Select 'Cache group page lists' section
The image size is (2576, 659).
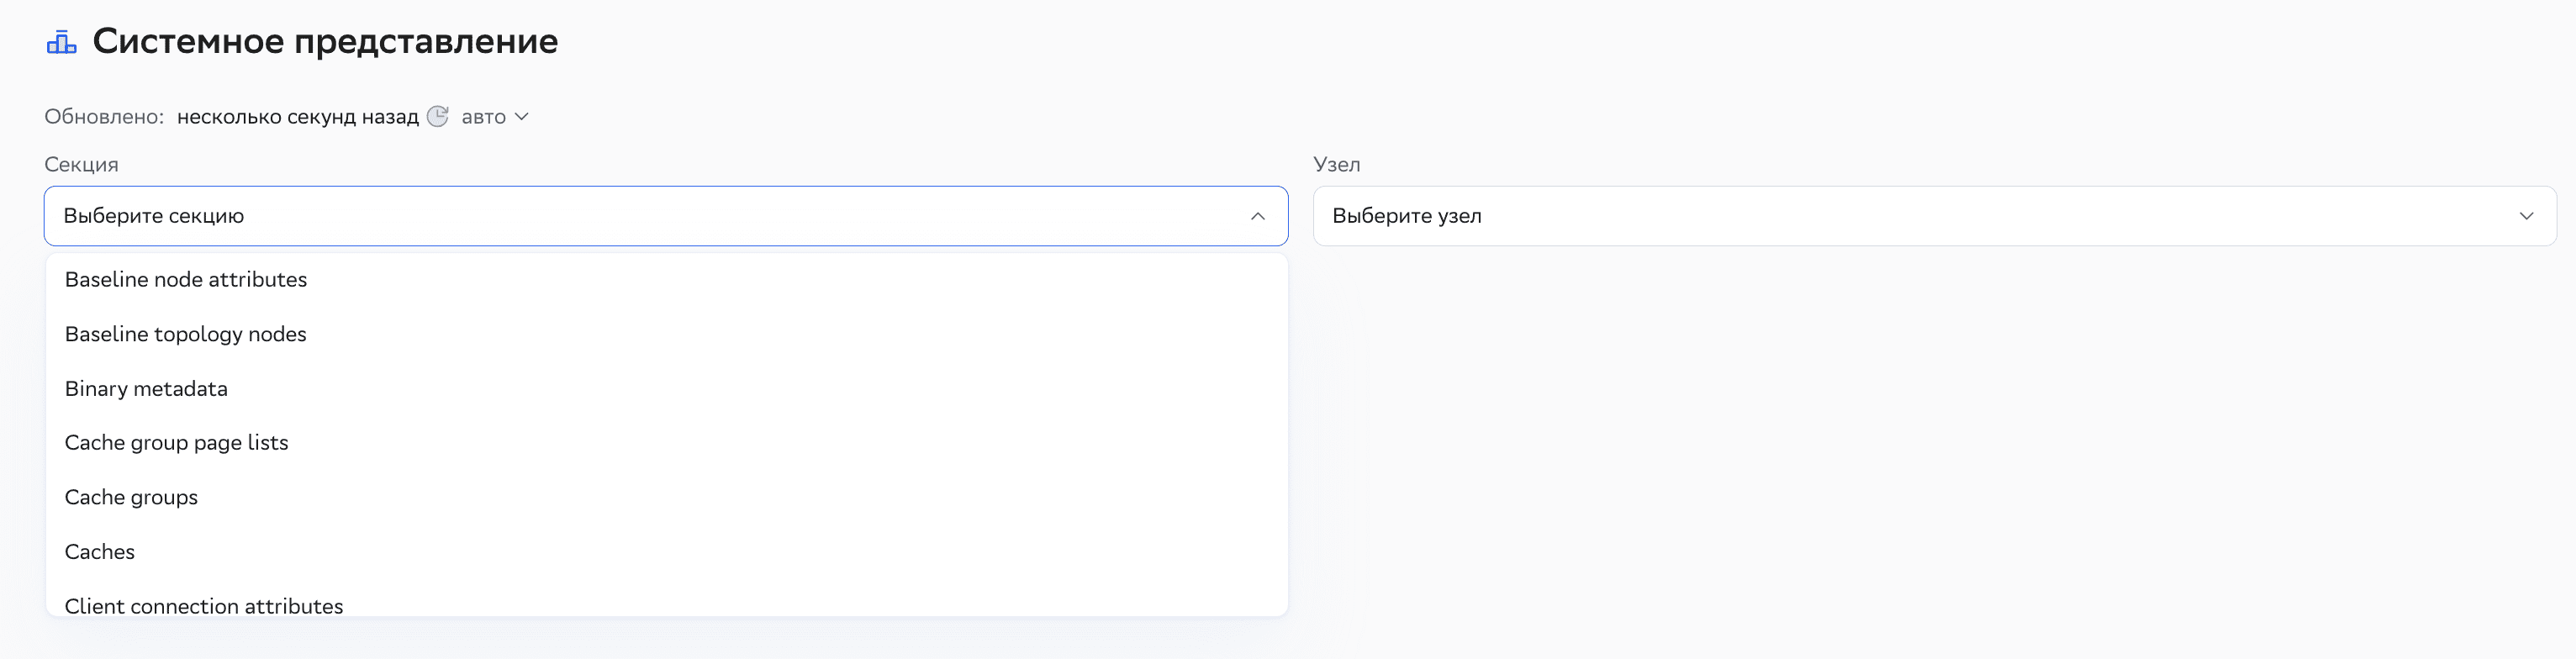[176, 443]
